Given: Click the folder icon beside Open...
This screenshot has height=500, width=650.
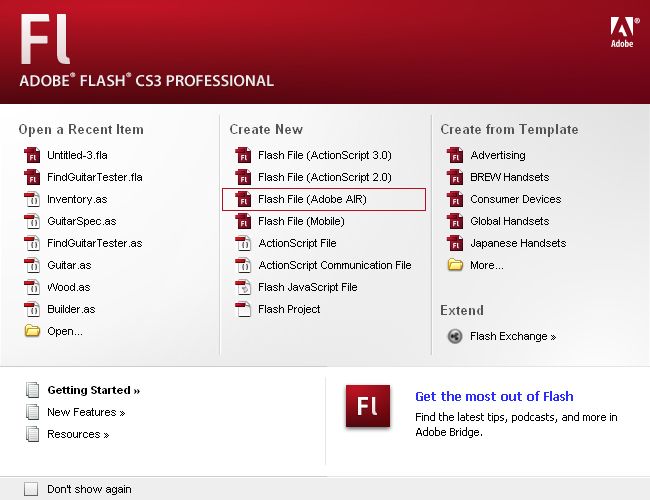Looking at the screenshot, I should coord(32,331).
